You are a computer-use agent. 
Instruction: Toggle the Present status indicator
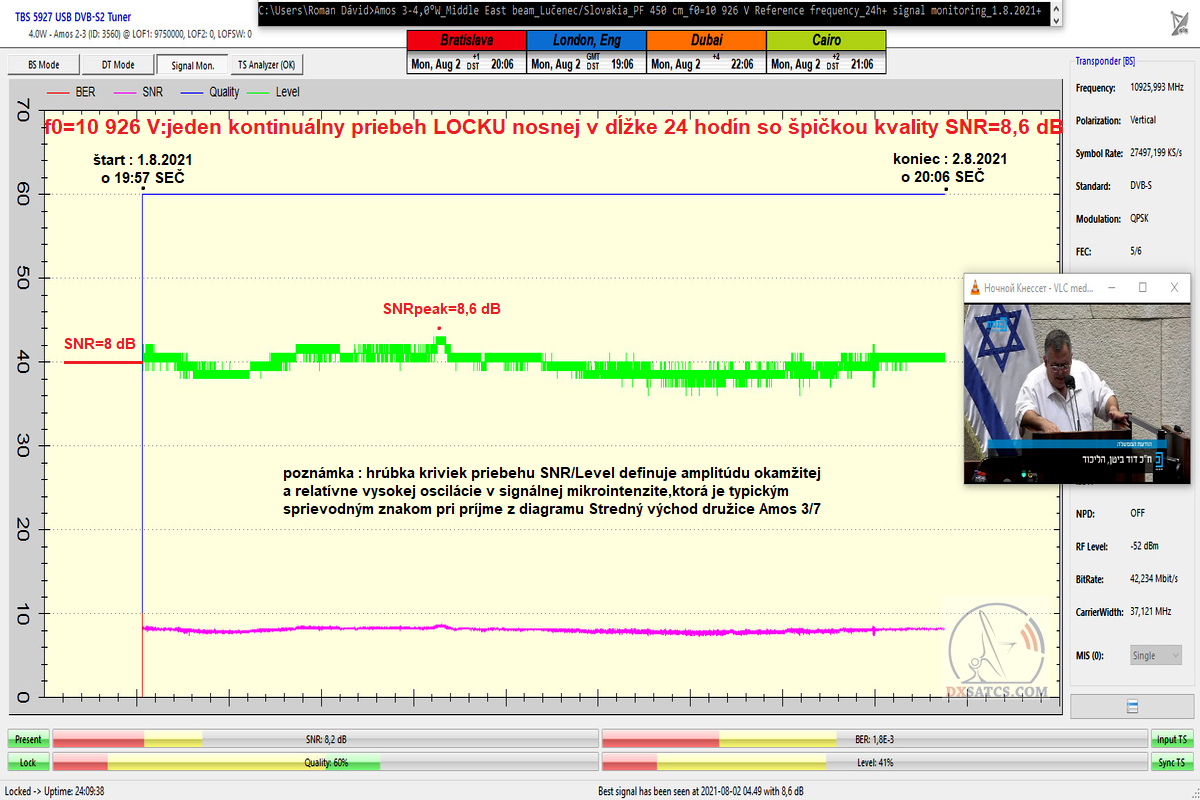28,740
